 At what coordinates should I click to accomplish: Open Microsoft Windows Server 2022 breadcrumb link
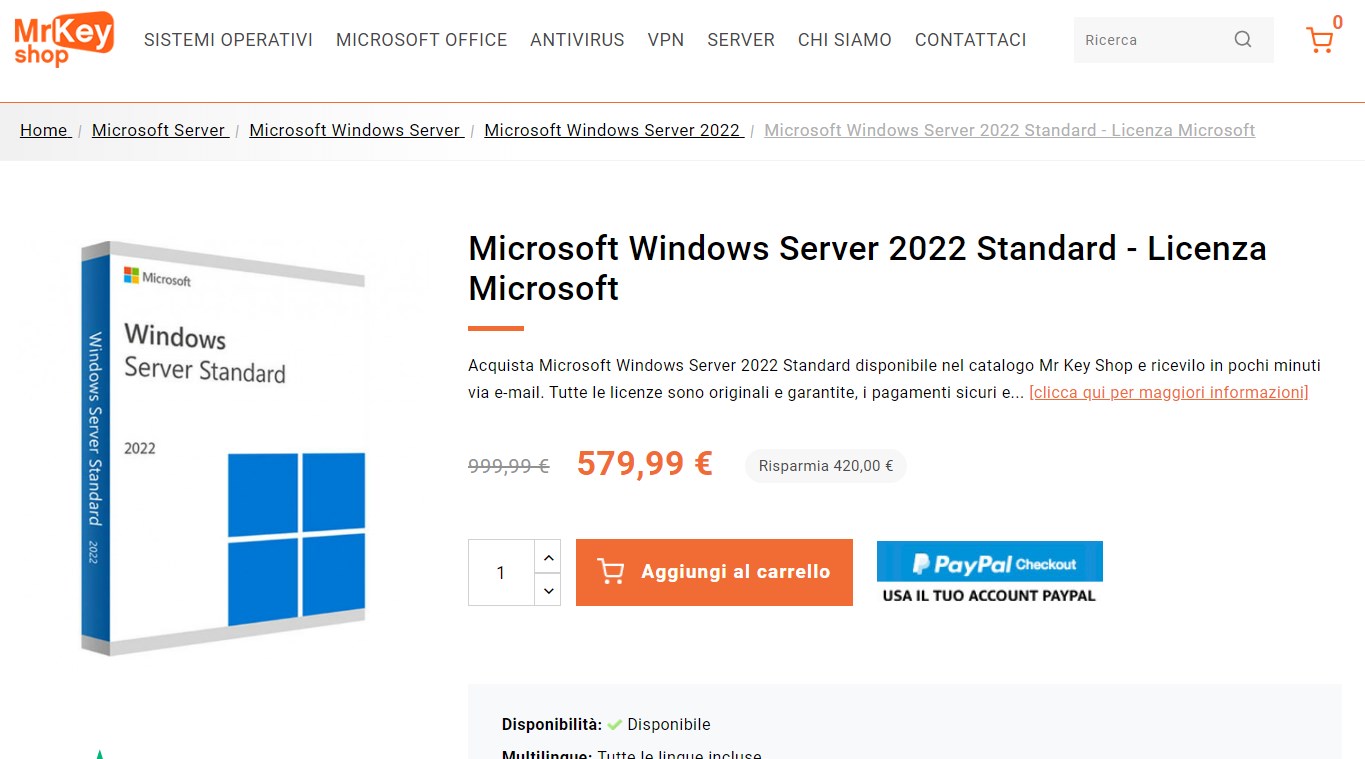tap(613, 130)
